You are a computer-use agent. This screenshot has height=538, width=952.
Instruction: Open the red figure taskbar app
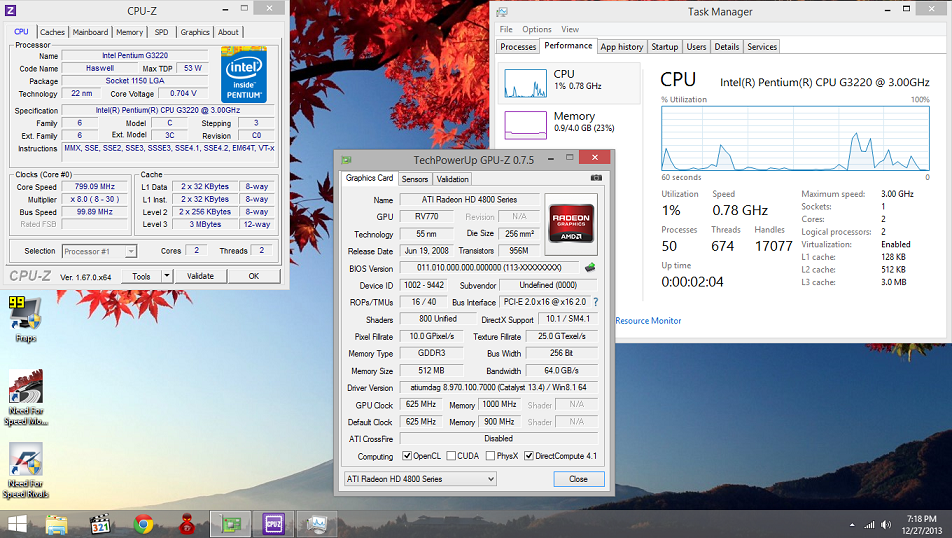click(x=187, y=524)
